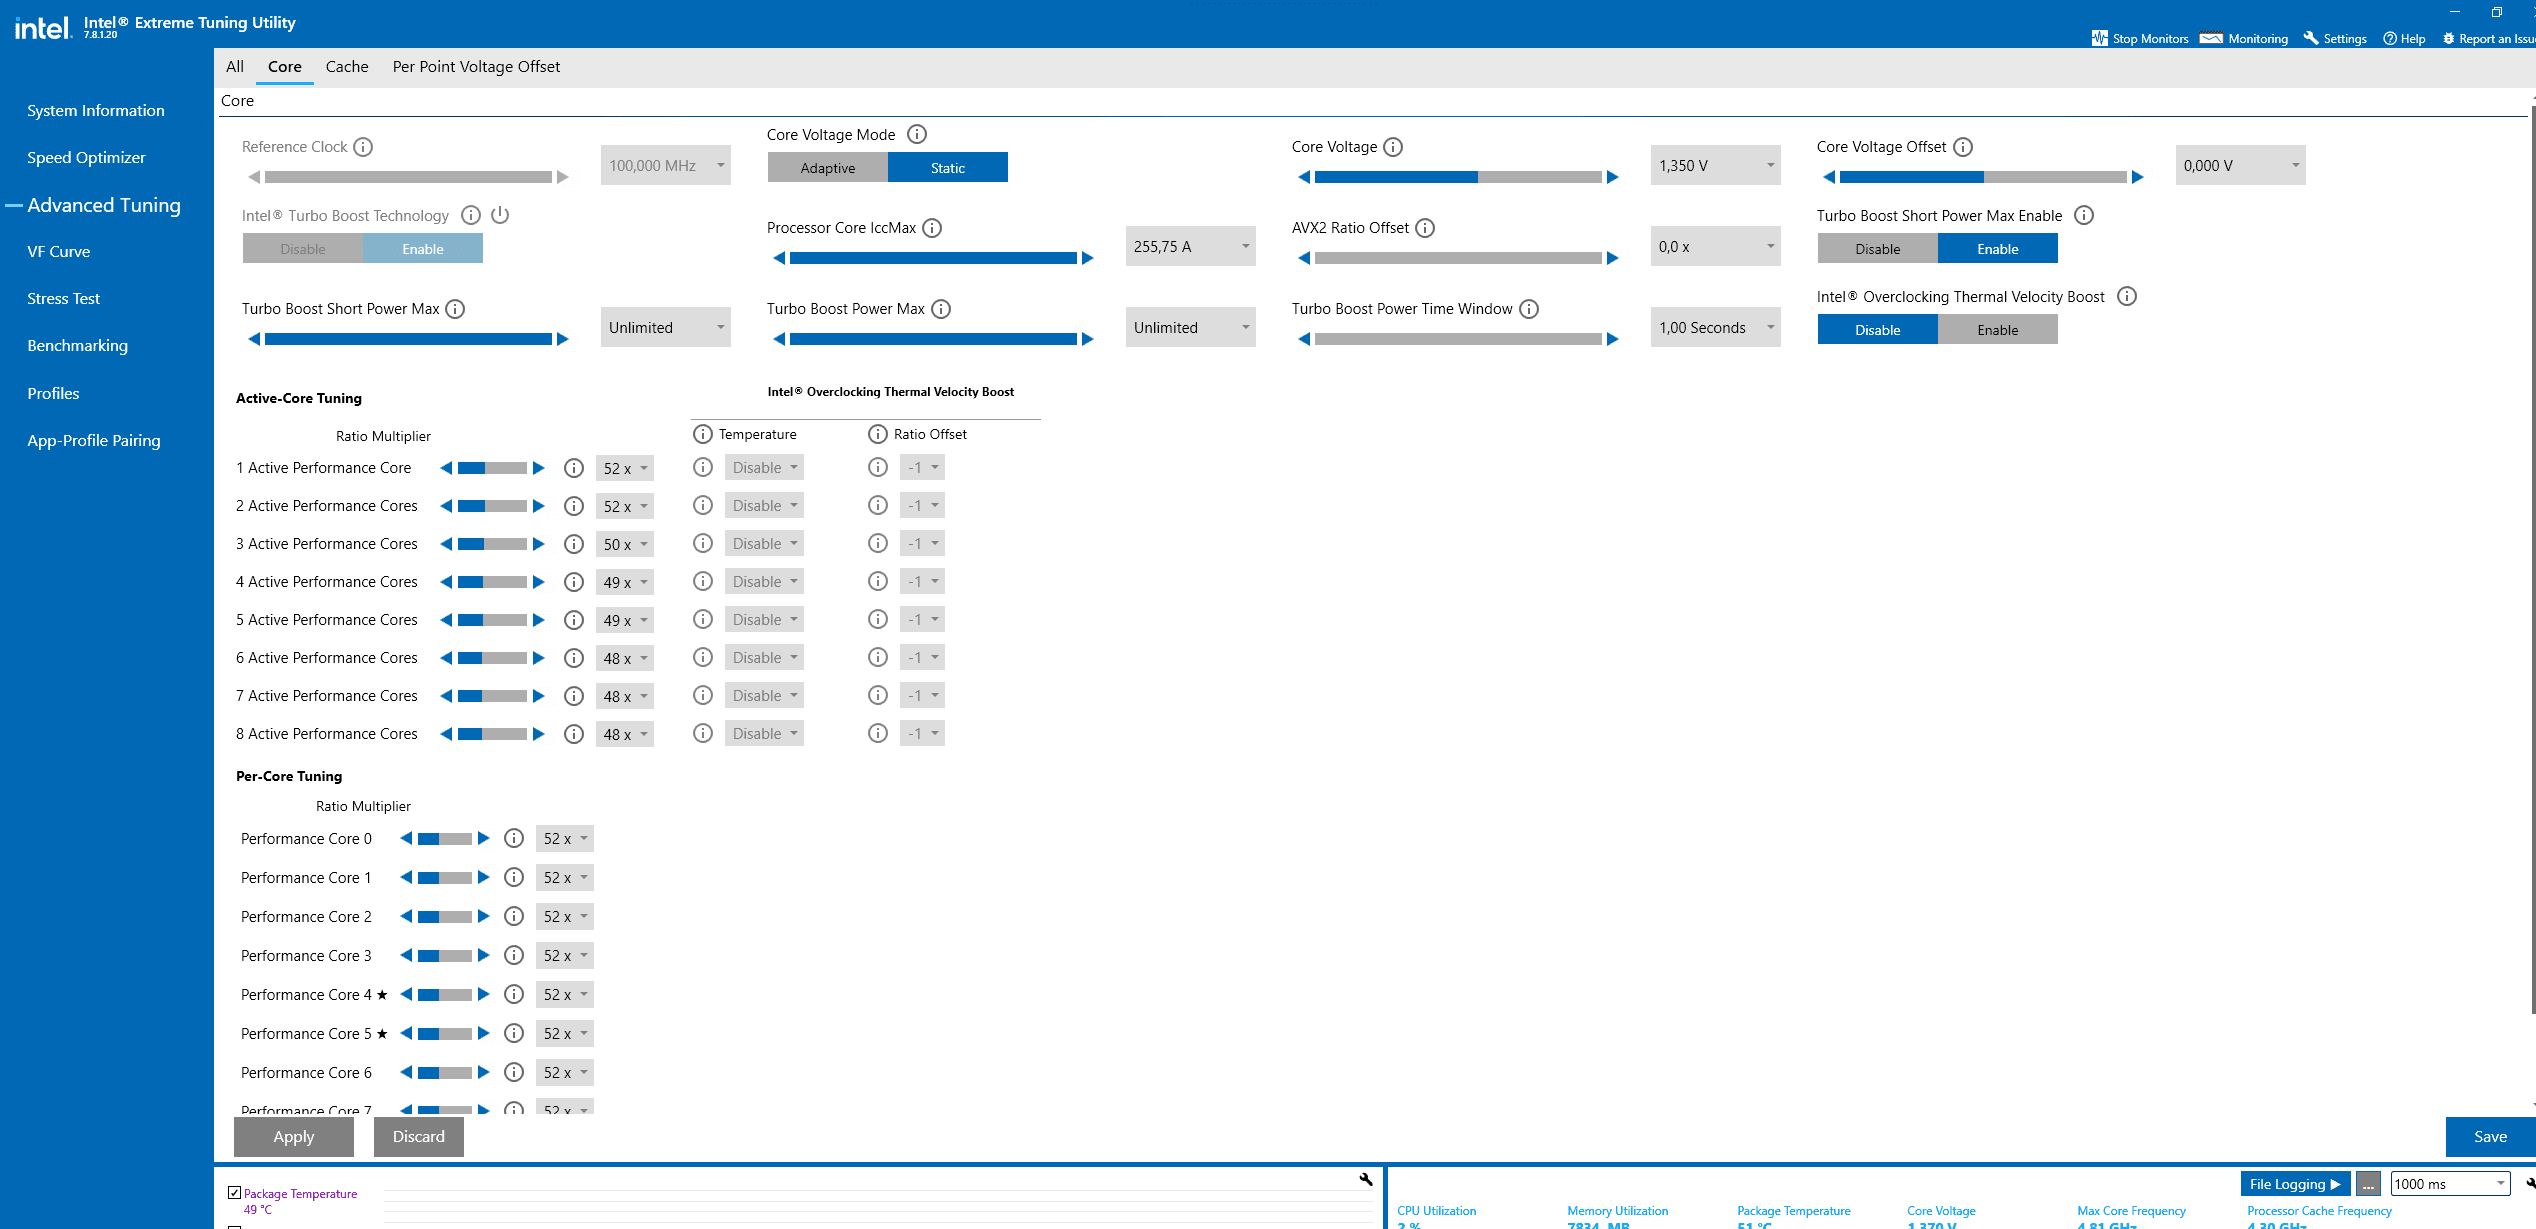Viewport: 2536px width, 1229px height.
Task: Decrease Performance Core 0 ratio arrow
Action: coord(406,838)
